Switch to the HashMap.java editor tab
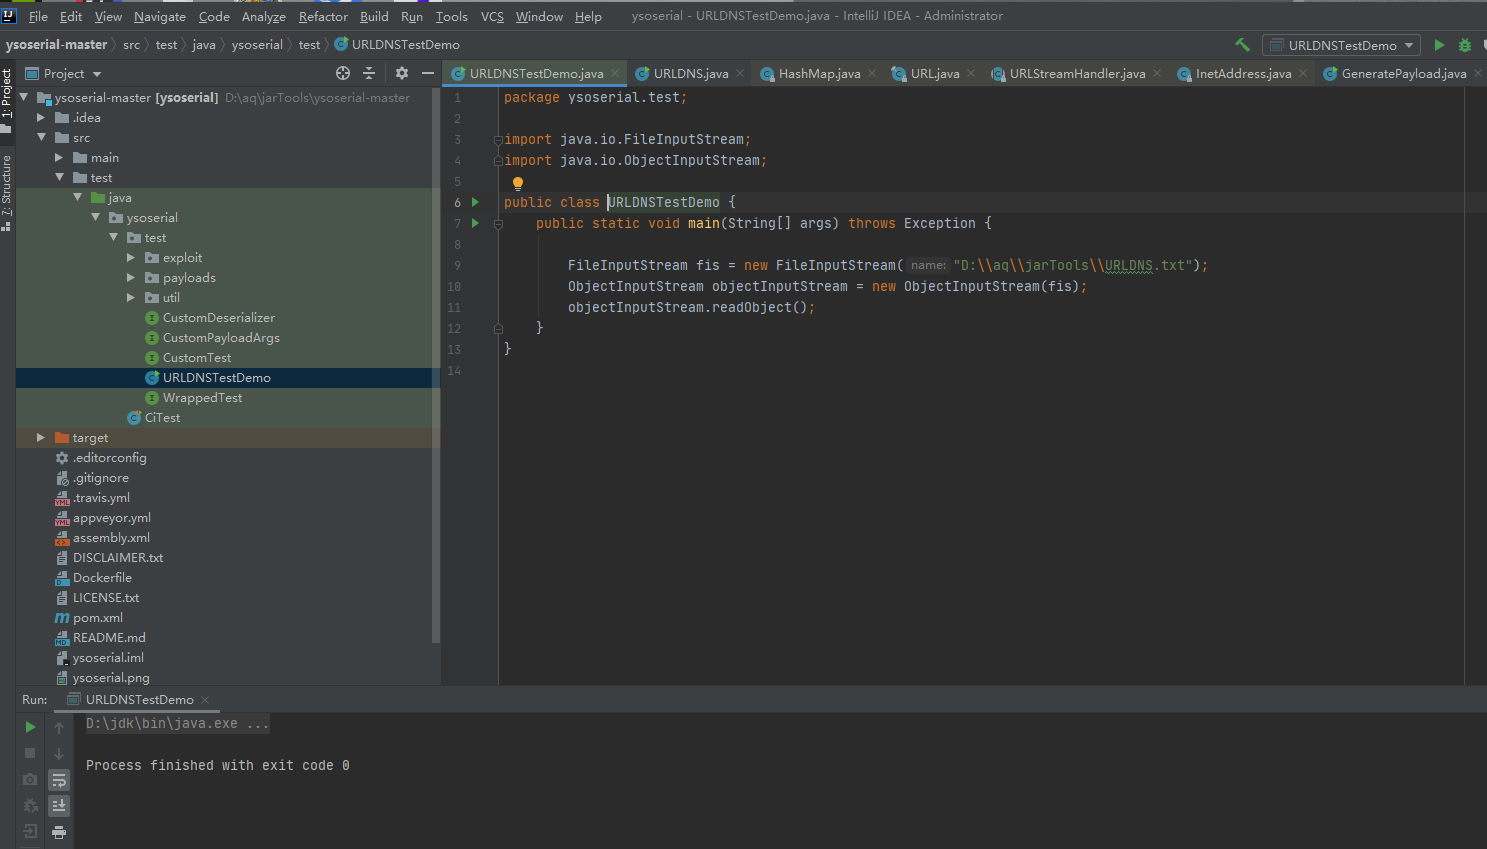The height and width of the screenshot is (849, 1487). (x=818, y=73)
